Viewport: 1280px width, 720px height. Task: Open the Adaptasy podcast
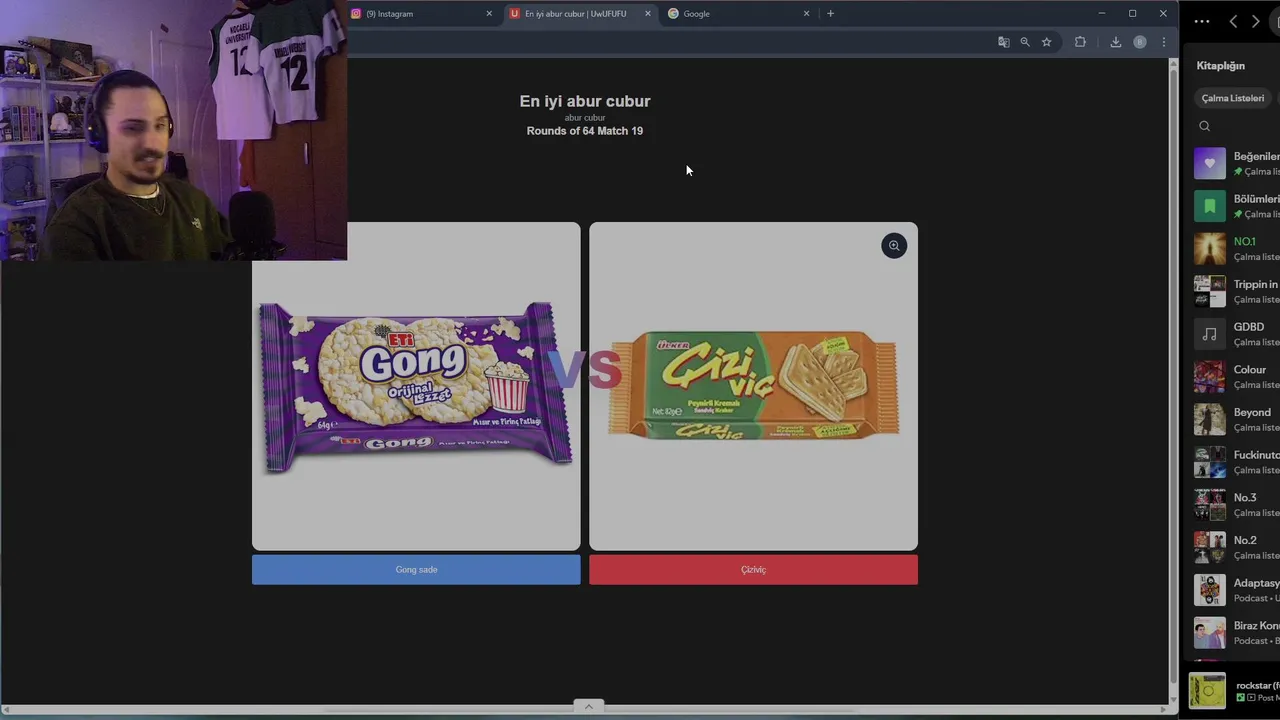[1237, 590]
